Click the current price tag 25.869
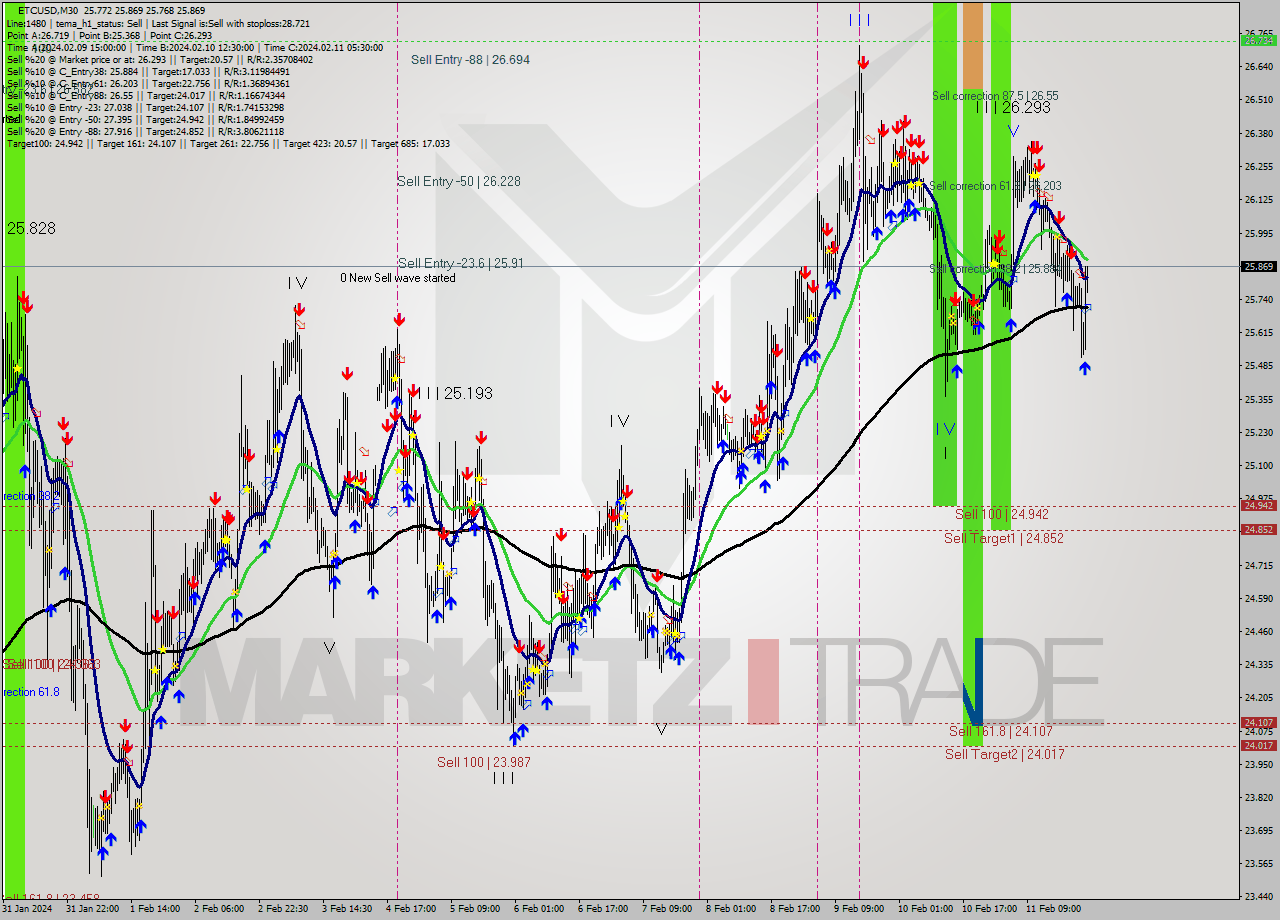This screenshot has height=920, width=1280. click(1258, 267)
